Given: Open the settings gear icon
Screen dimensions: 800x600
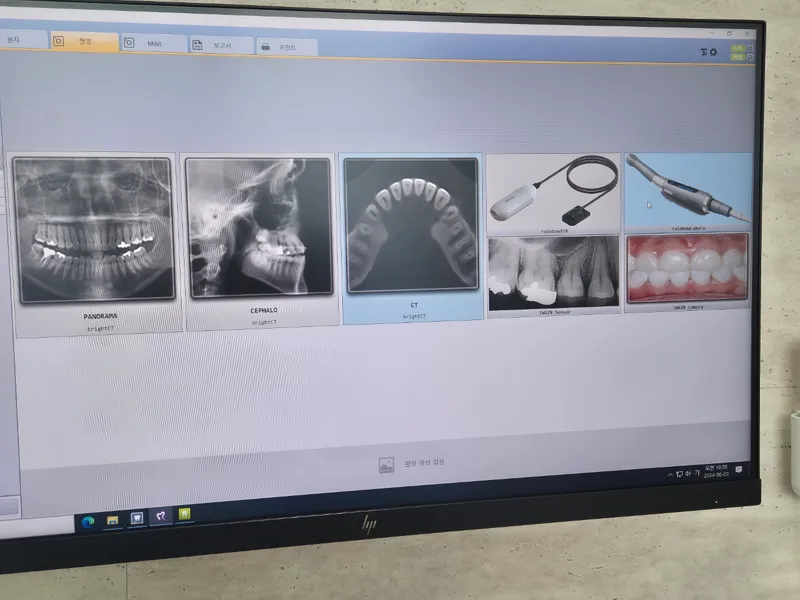Looking at the screenshot, I should pyautogui.click(x=713, y=52).
